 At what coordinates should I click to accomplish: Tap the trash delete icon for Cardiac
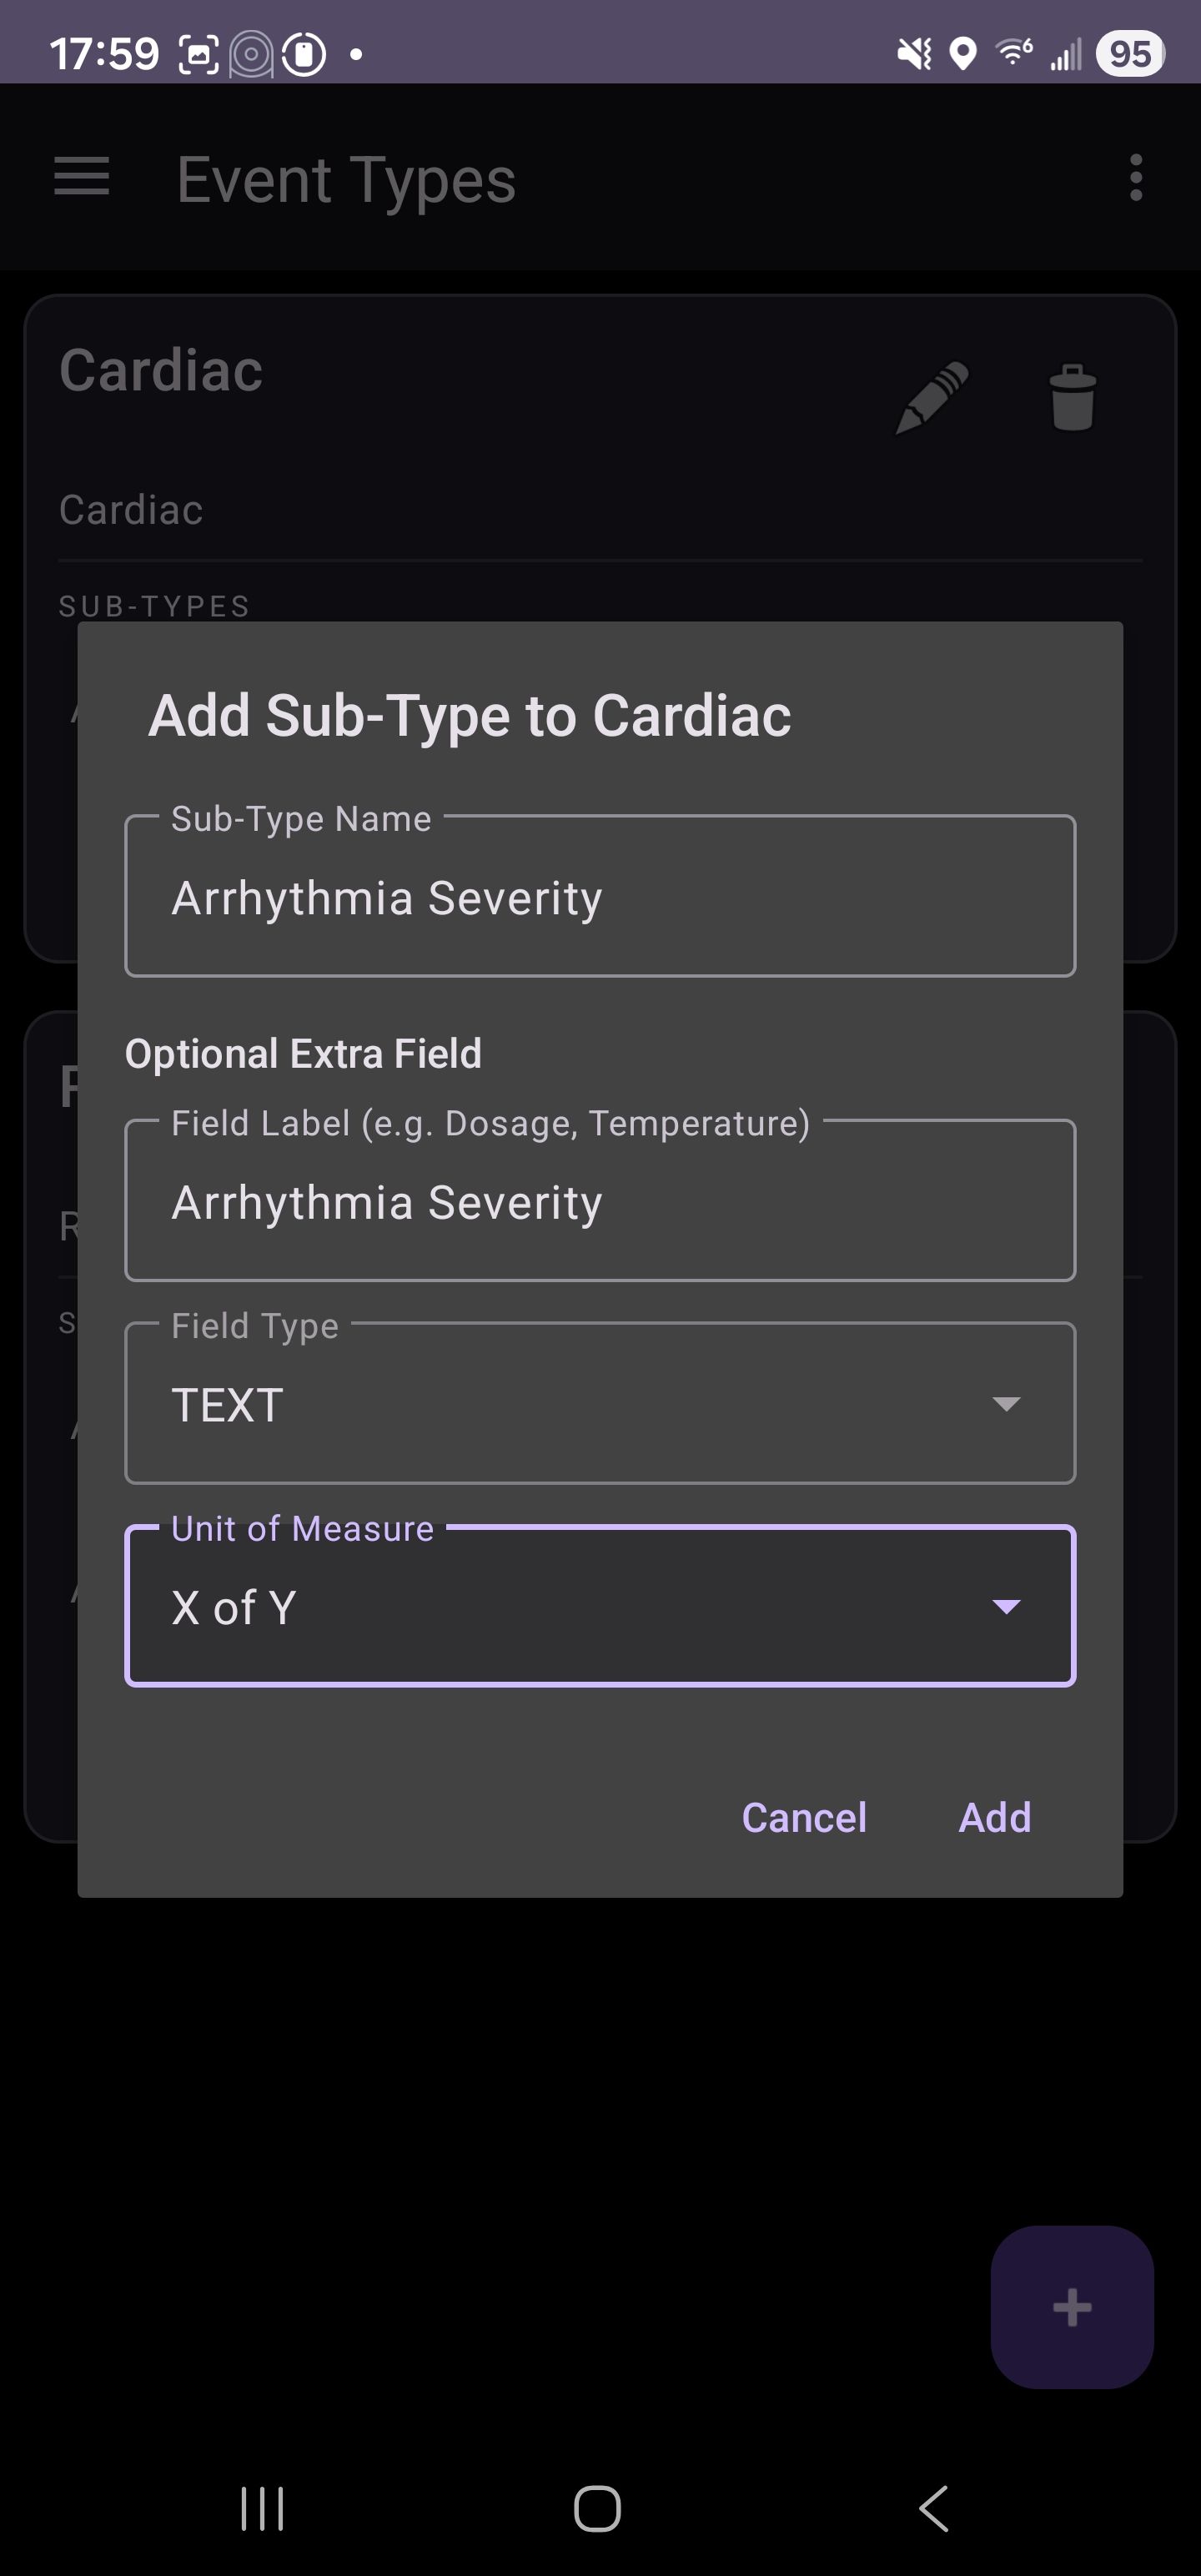1072,397
